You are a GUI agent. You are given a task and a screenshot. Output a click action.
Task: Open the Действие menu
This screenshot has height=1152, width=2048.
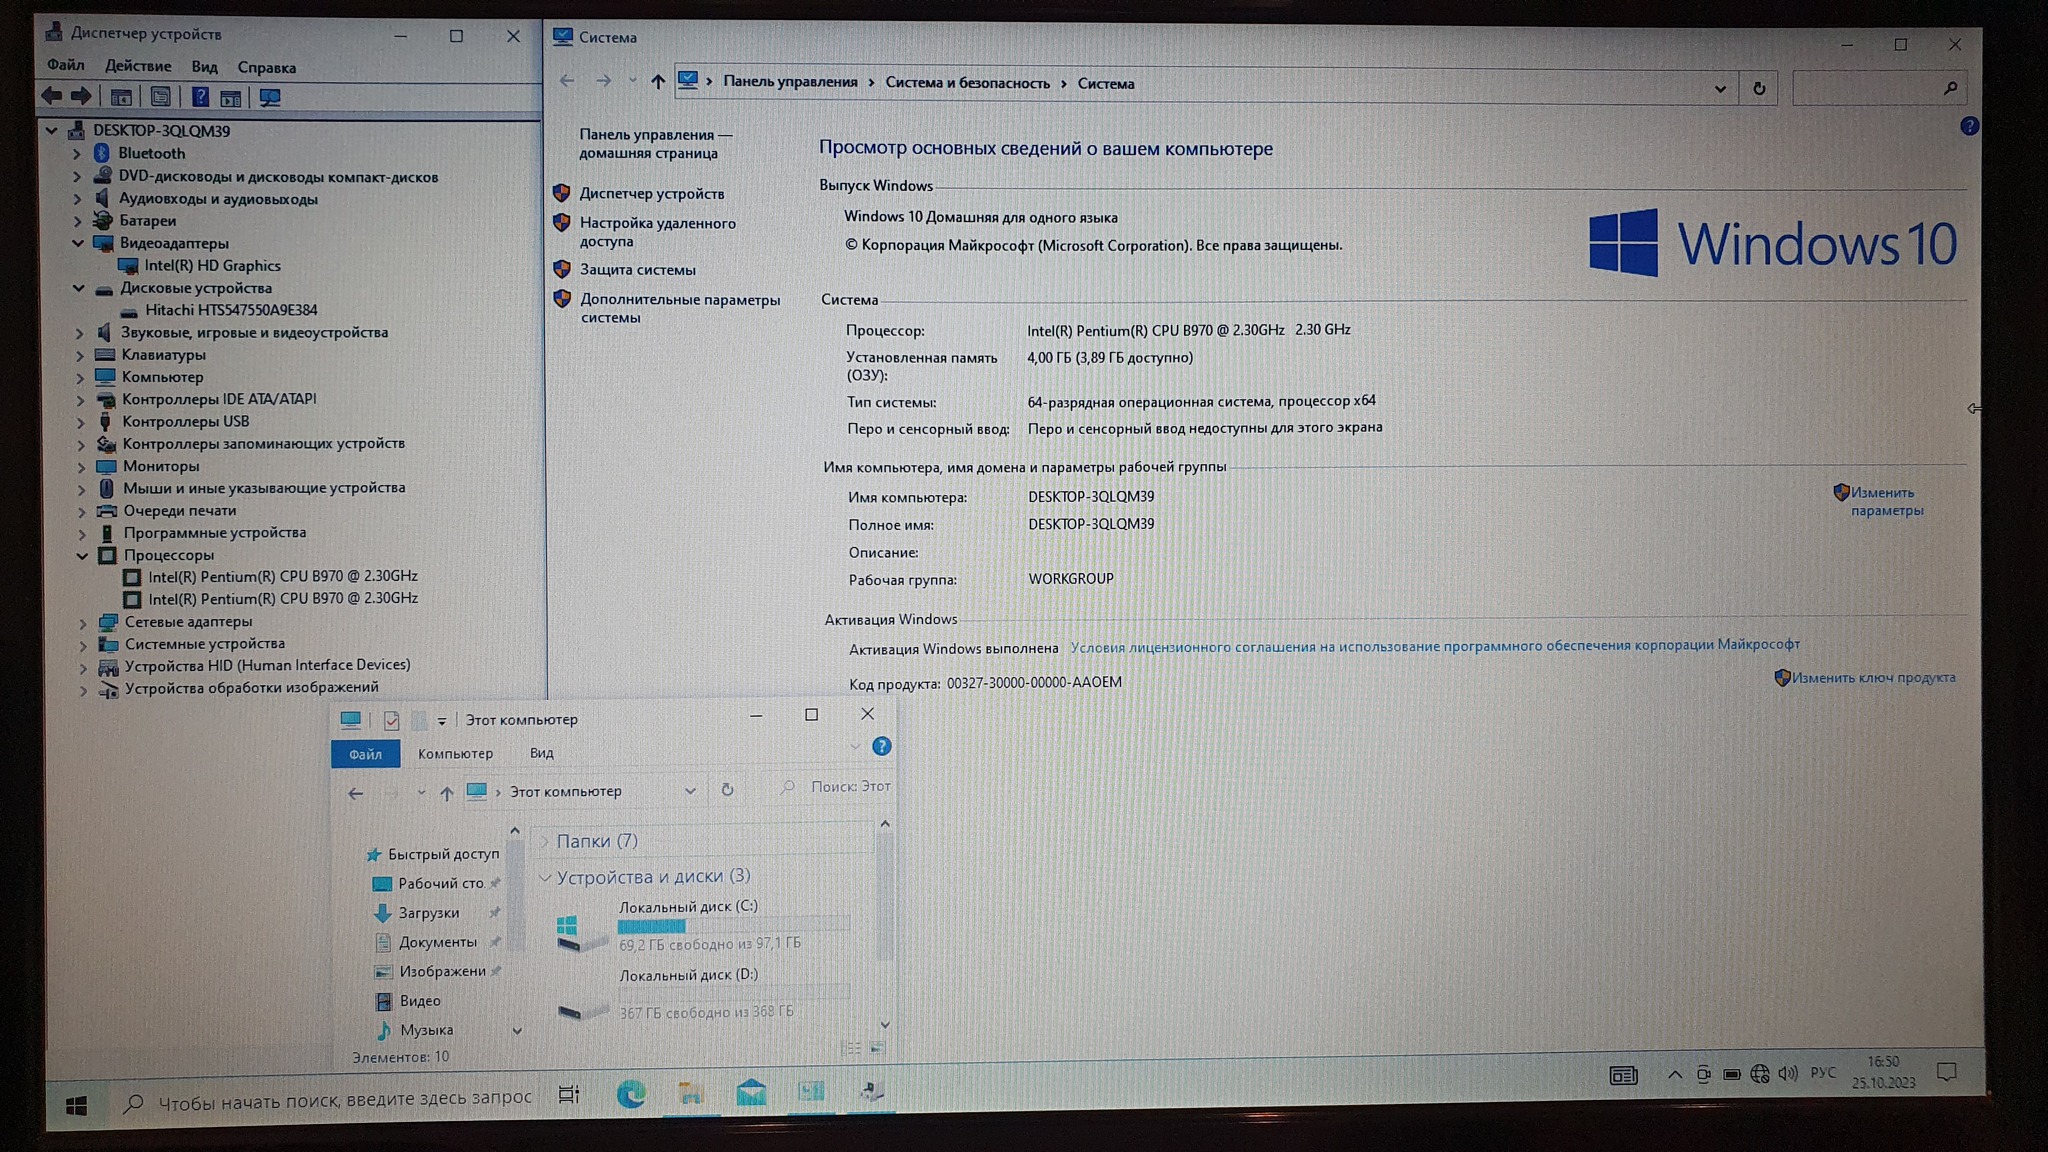pos(138,66)
